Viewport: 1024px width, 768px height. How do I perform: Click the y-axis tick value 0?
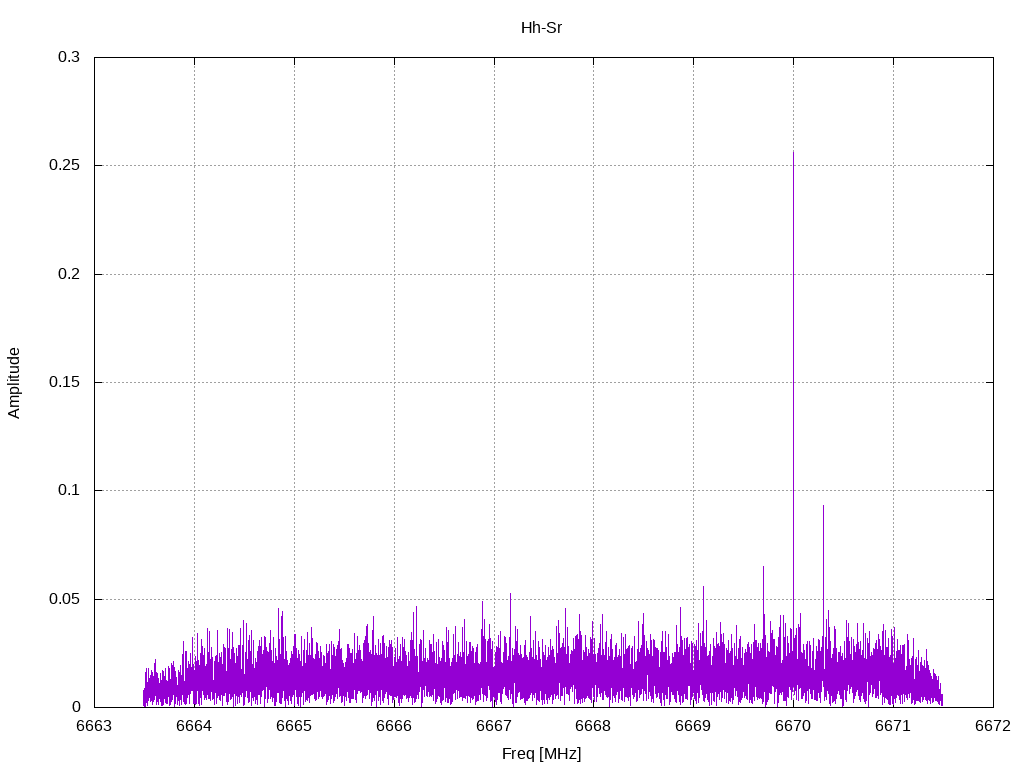coord(76,707)
